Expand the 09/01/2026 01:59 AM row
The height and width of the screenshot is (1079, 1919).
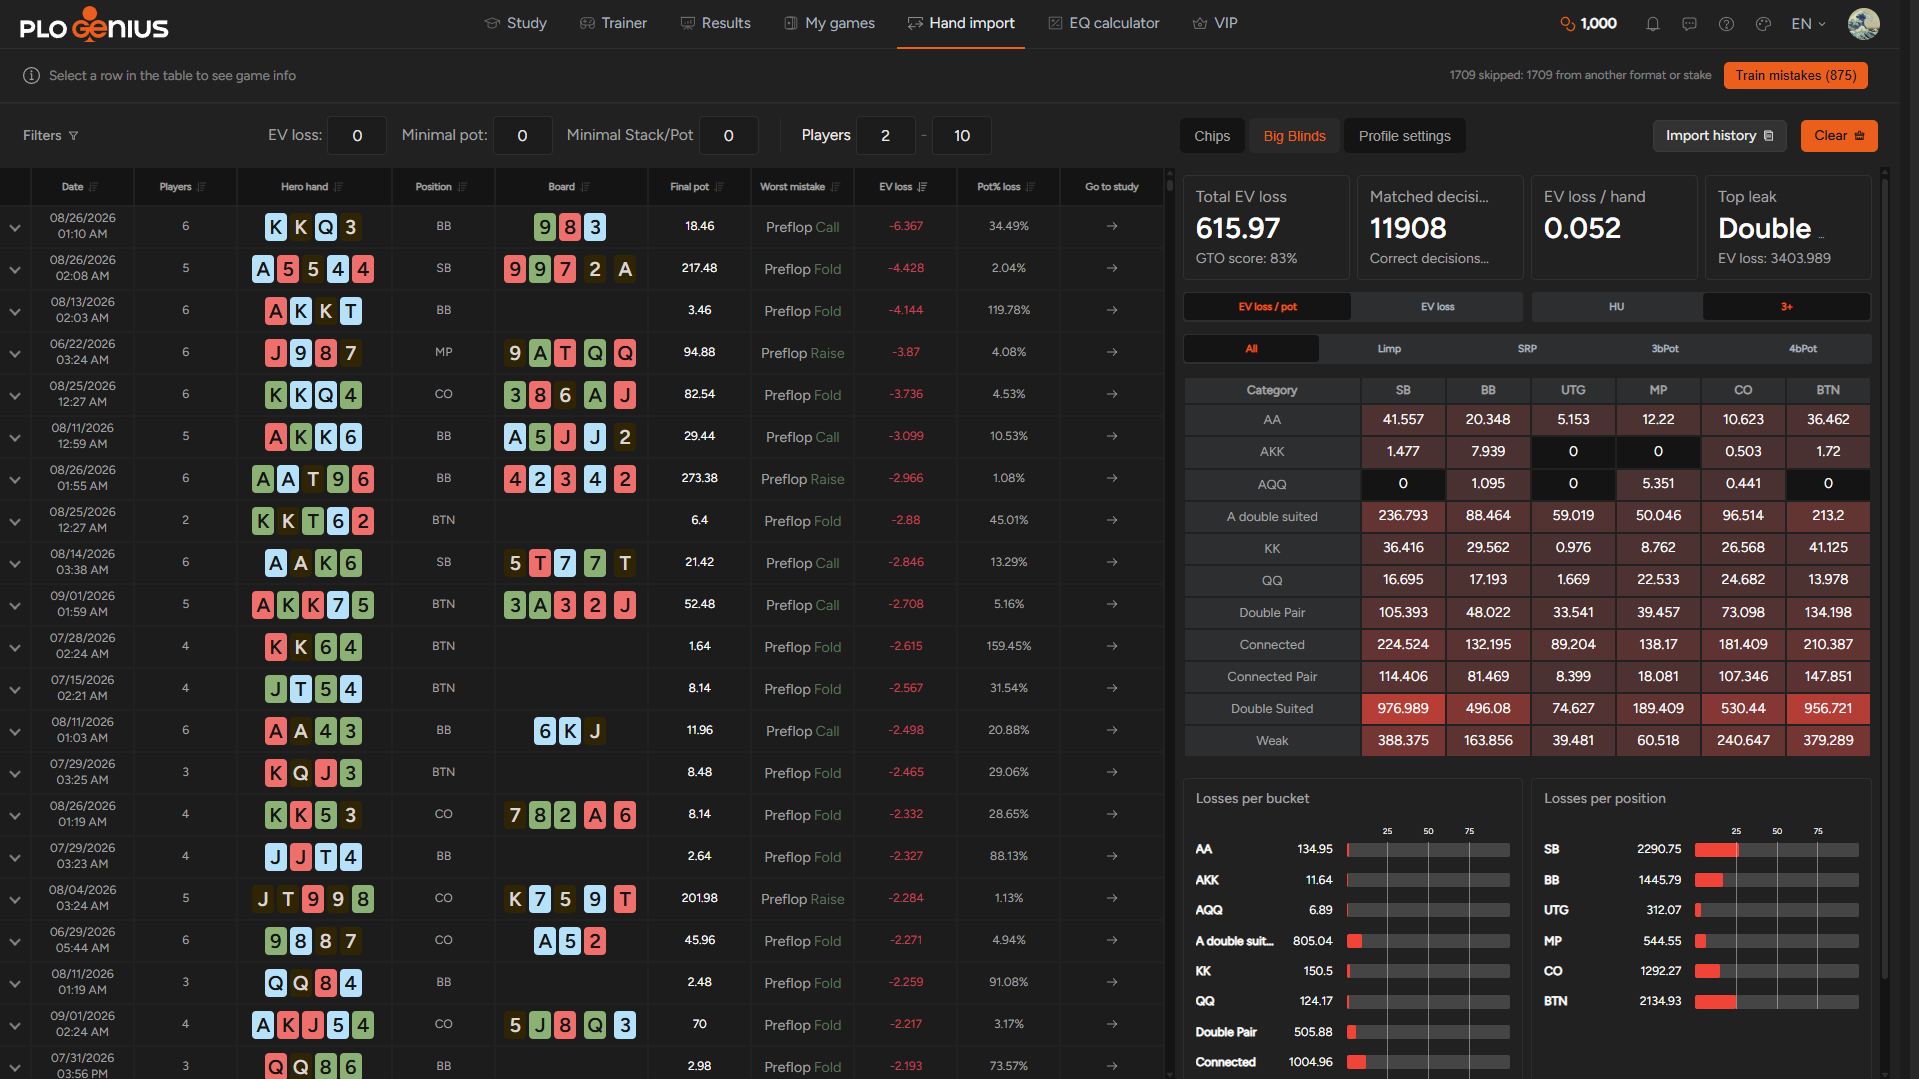click(15, 606)
